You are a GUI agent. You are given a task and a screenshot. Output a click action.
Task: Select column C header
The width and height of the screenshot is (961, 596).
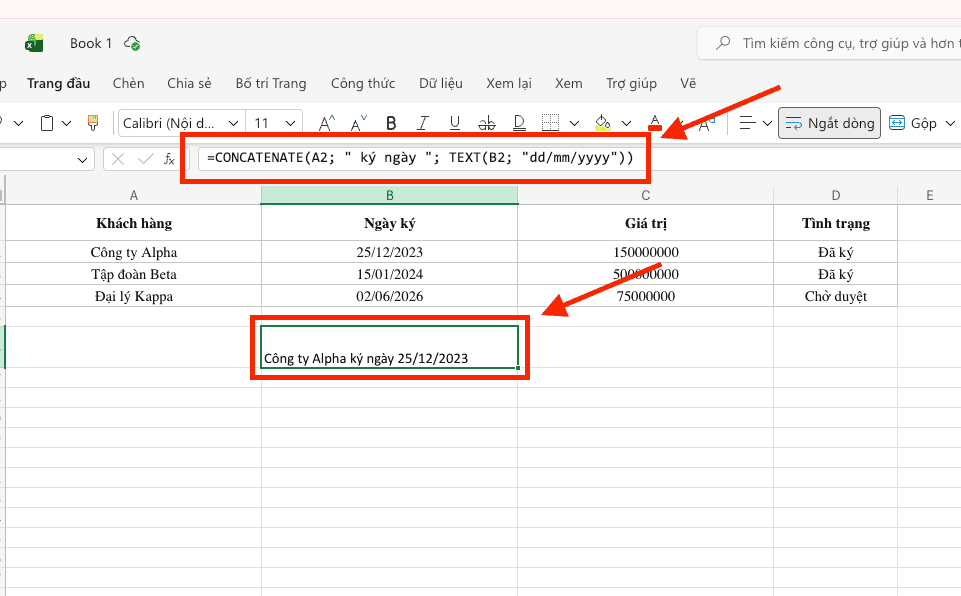point(645,196)
